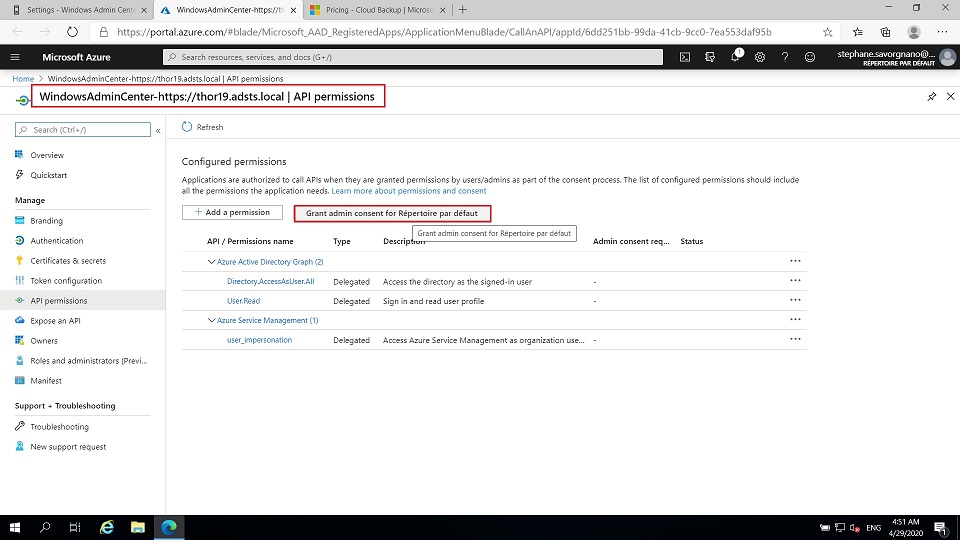960x540 pixels.
Task: Add this page to favorites star
Action: click(827, 32)
